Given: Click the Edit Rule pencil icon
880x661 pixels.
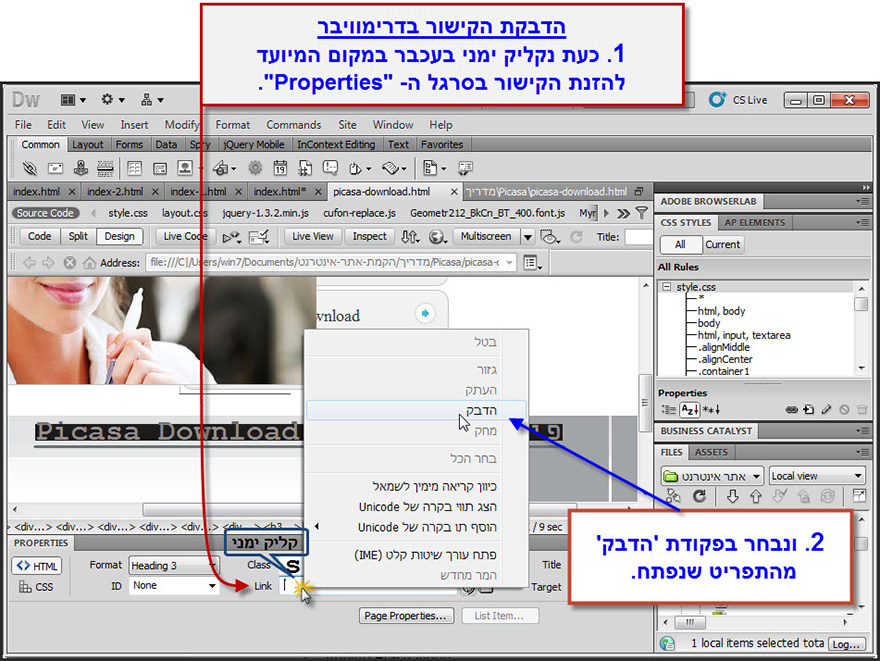Looking at the screenshot, I should 826,410.
